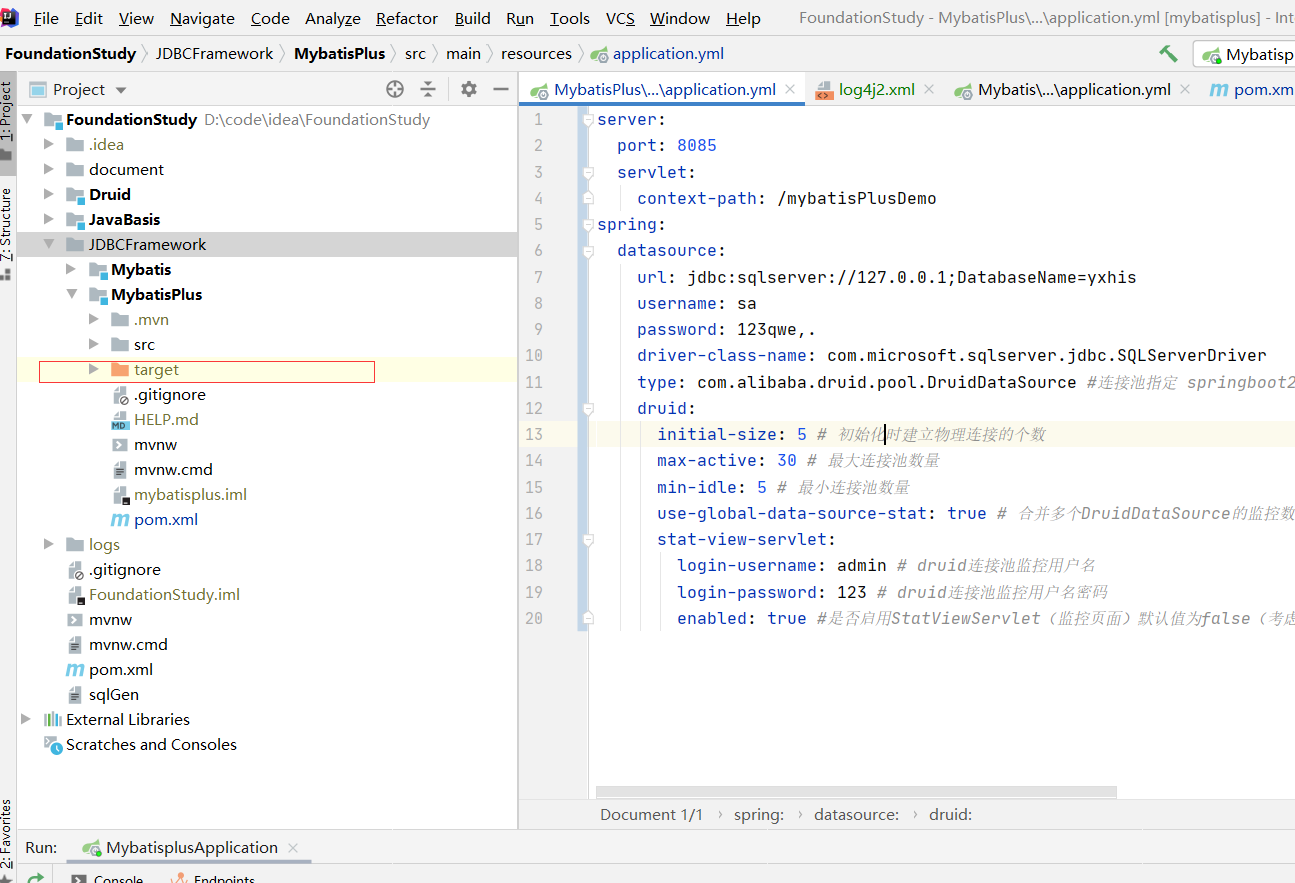Open the Build menu
This screenshot has height=883, width=1295.
472,18
